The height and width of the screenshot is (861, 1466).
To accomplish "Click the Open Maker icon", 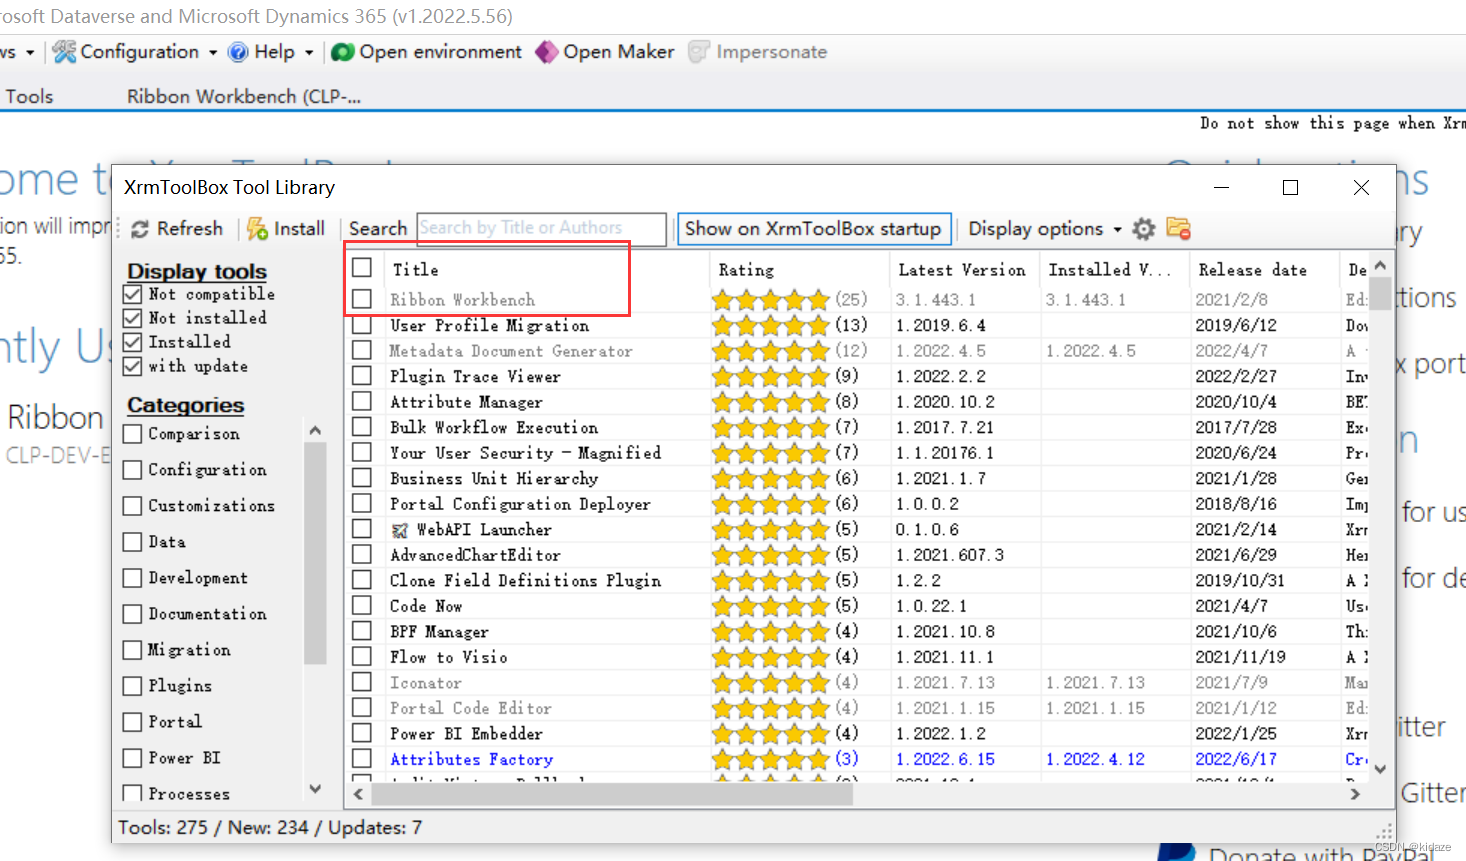I will coord(546,51).
